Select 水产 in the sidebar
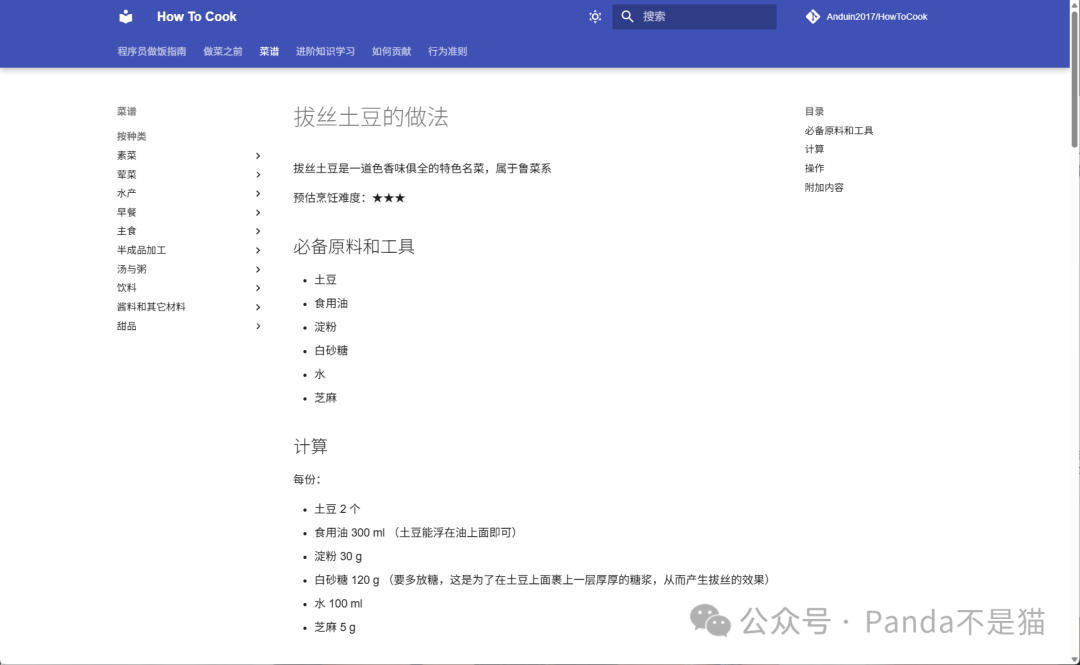Image resolution: width=1080 pixels, height=665 pixels. point(127,194)
